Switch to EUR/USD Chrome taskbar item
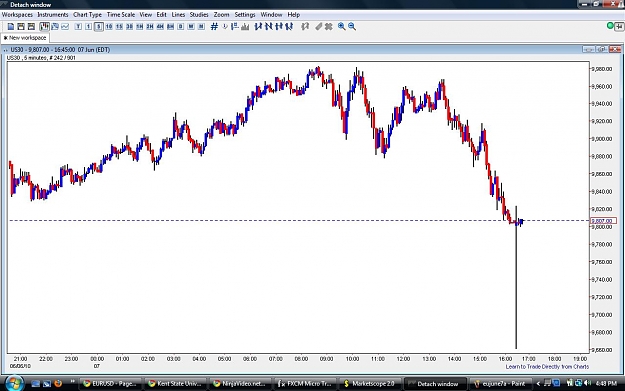This screenshot has width=625, height=391. 110,383
